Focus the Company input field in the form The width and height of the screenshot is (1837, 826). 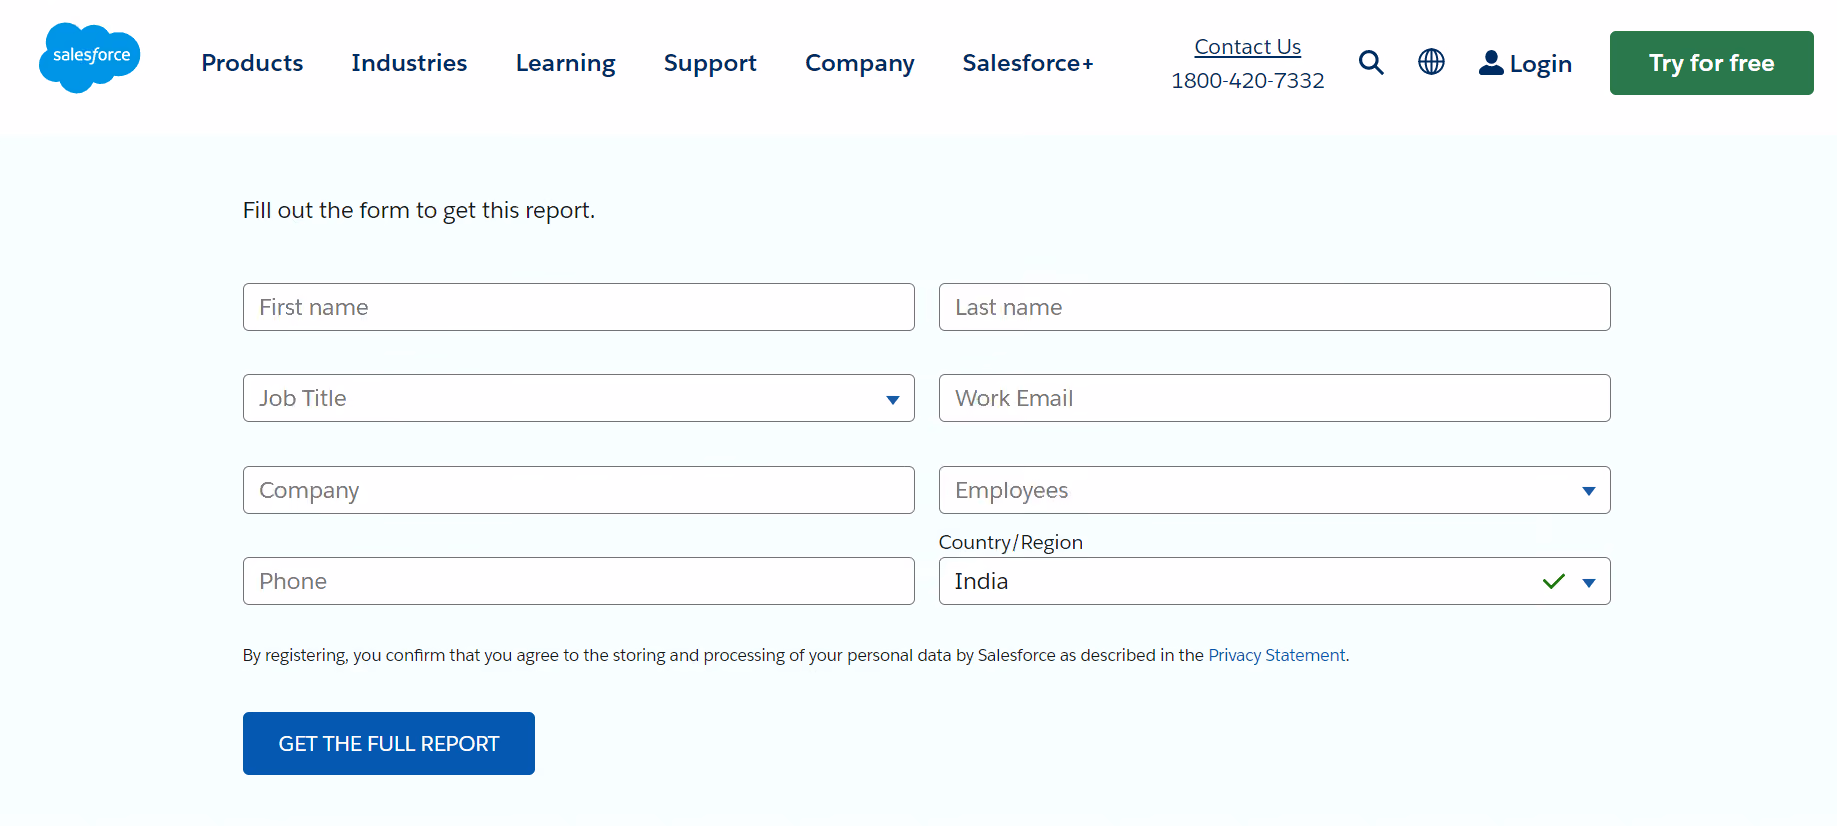point(578,490)
